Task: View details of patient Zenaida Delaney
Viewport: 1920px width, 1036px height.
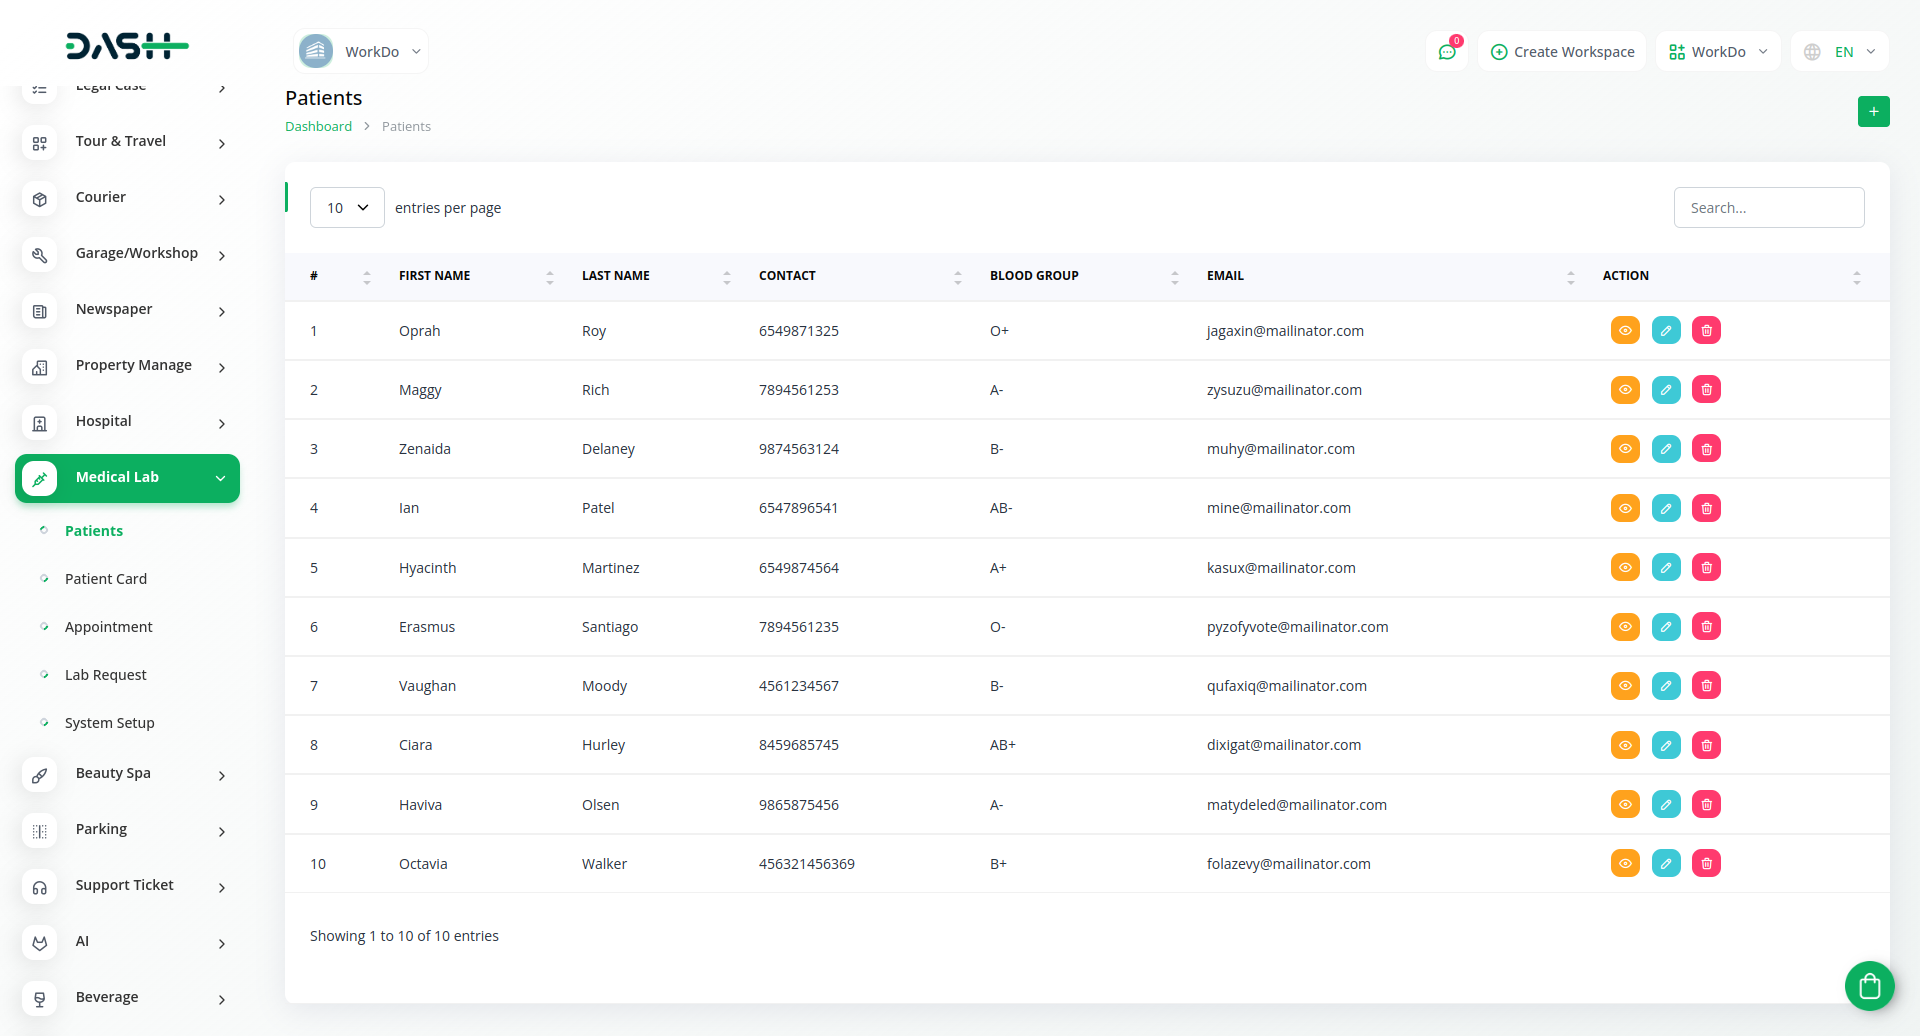Action: [x=1625, y=449]
